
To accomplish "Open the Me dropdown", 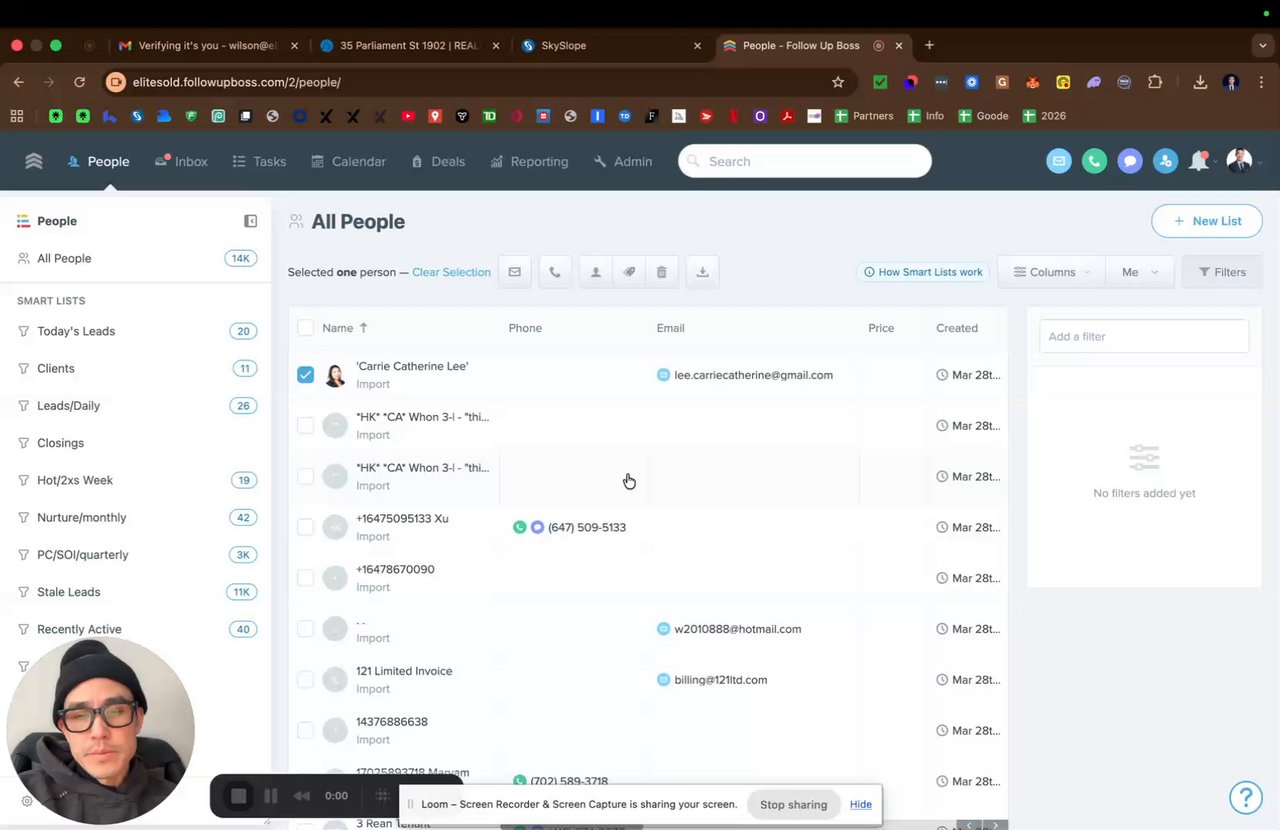I will tap(1139, 272).
